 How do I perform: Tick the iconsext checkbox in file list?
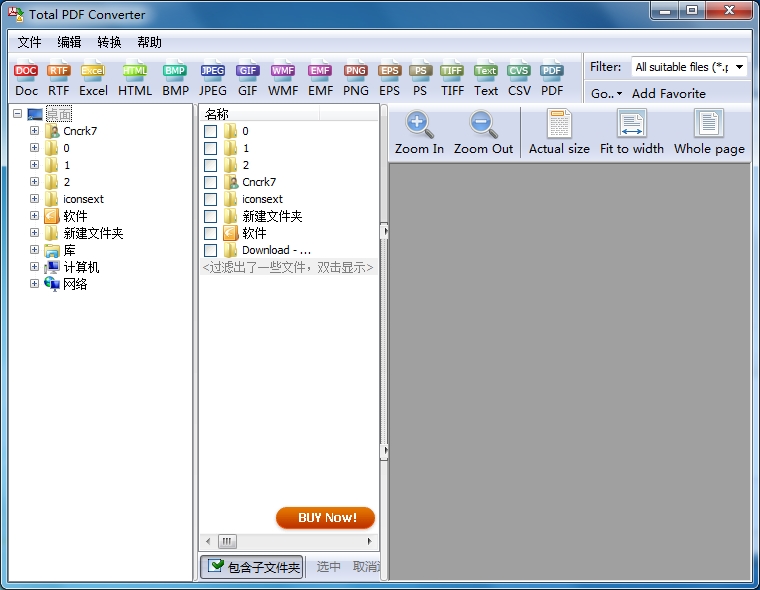[210, 199]
